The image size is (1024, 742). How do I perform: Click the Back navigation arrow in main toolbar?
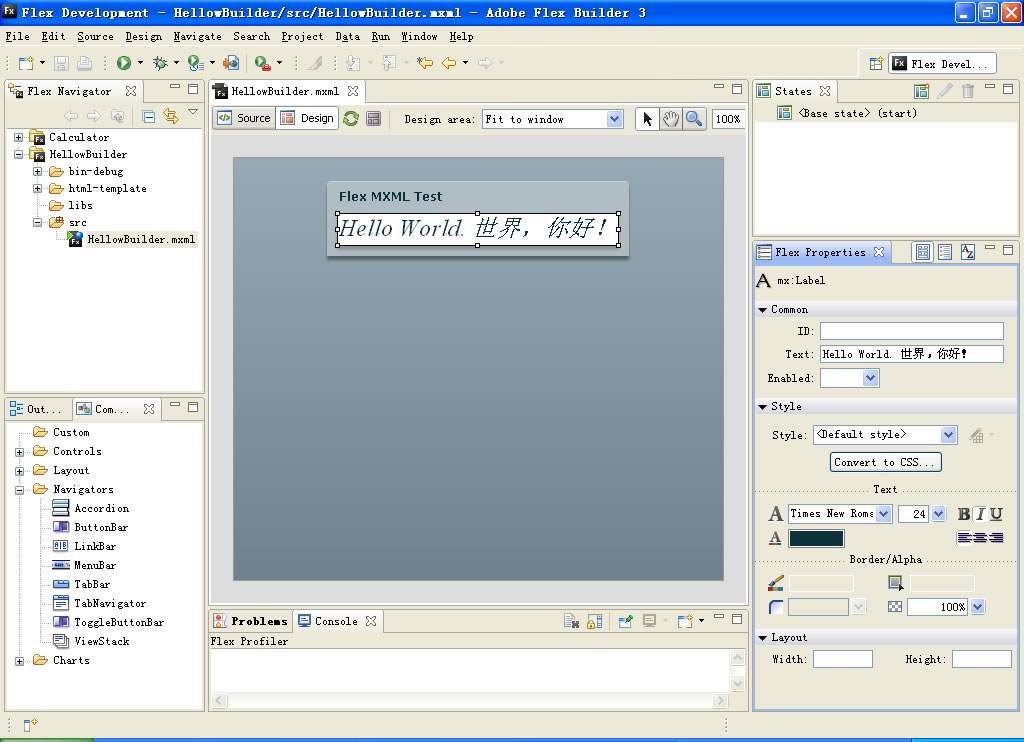pyautogui.click(x=449, y=63)
